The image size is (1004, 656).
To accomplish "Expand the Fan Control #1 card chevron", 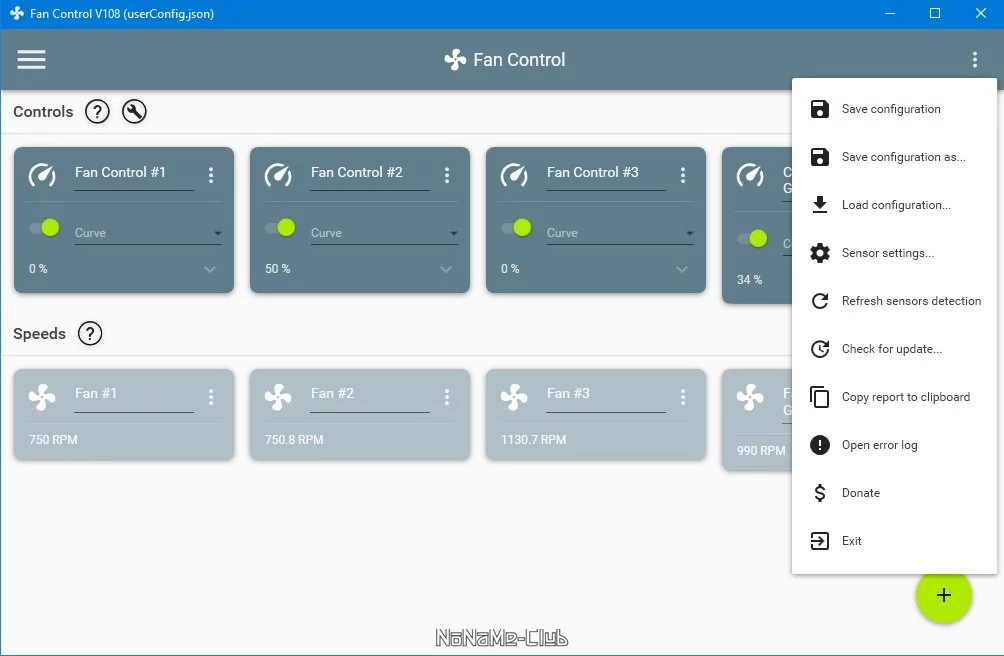I will coord(210,269).
